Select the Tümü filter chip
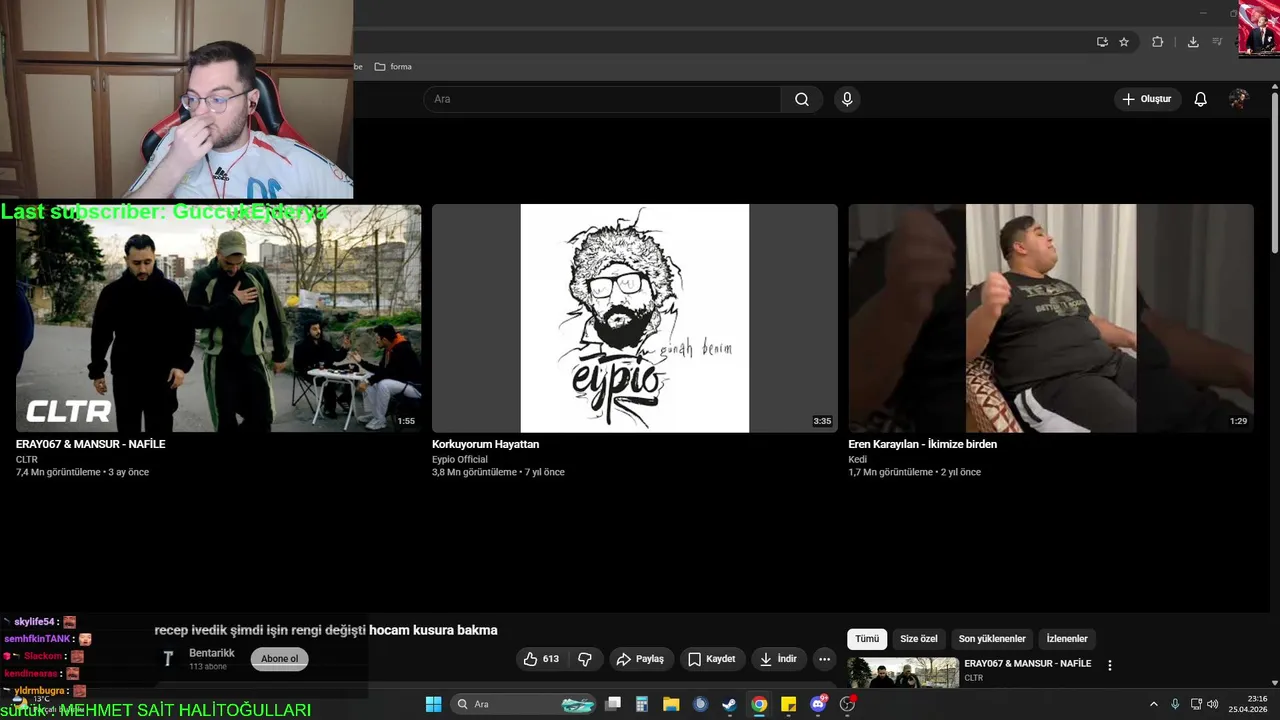1280x720 pixels. coord(867,639)
